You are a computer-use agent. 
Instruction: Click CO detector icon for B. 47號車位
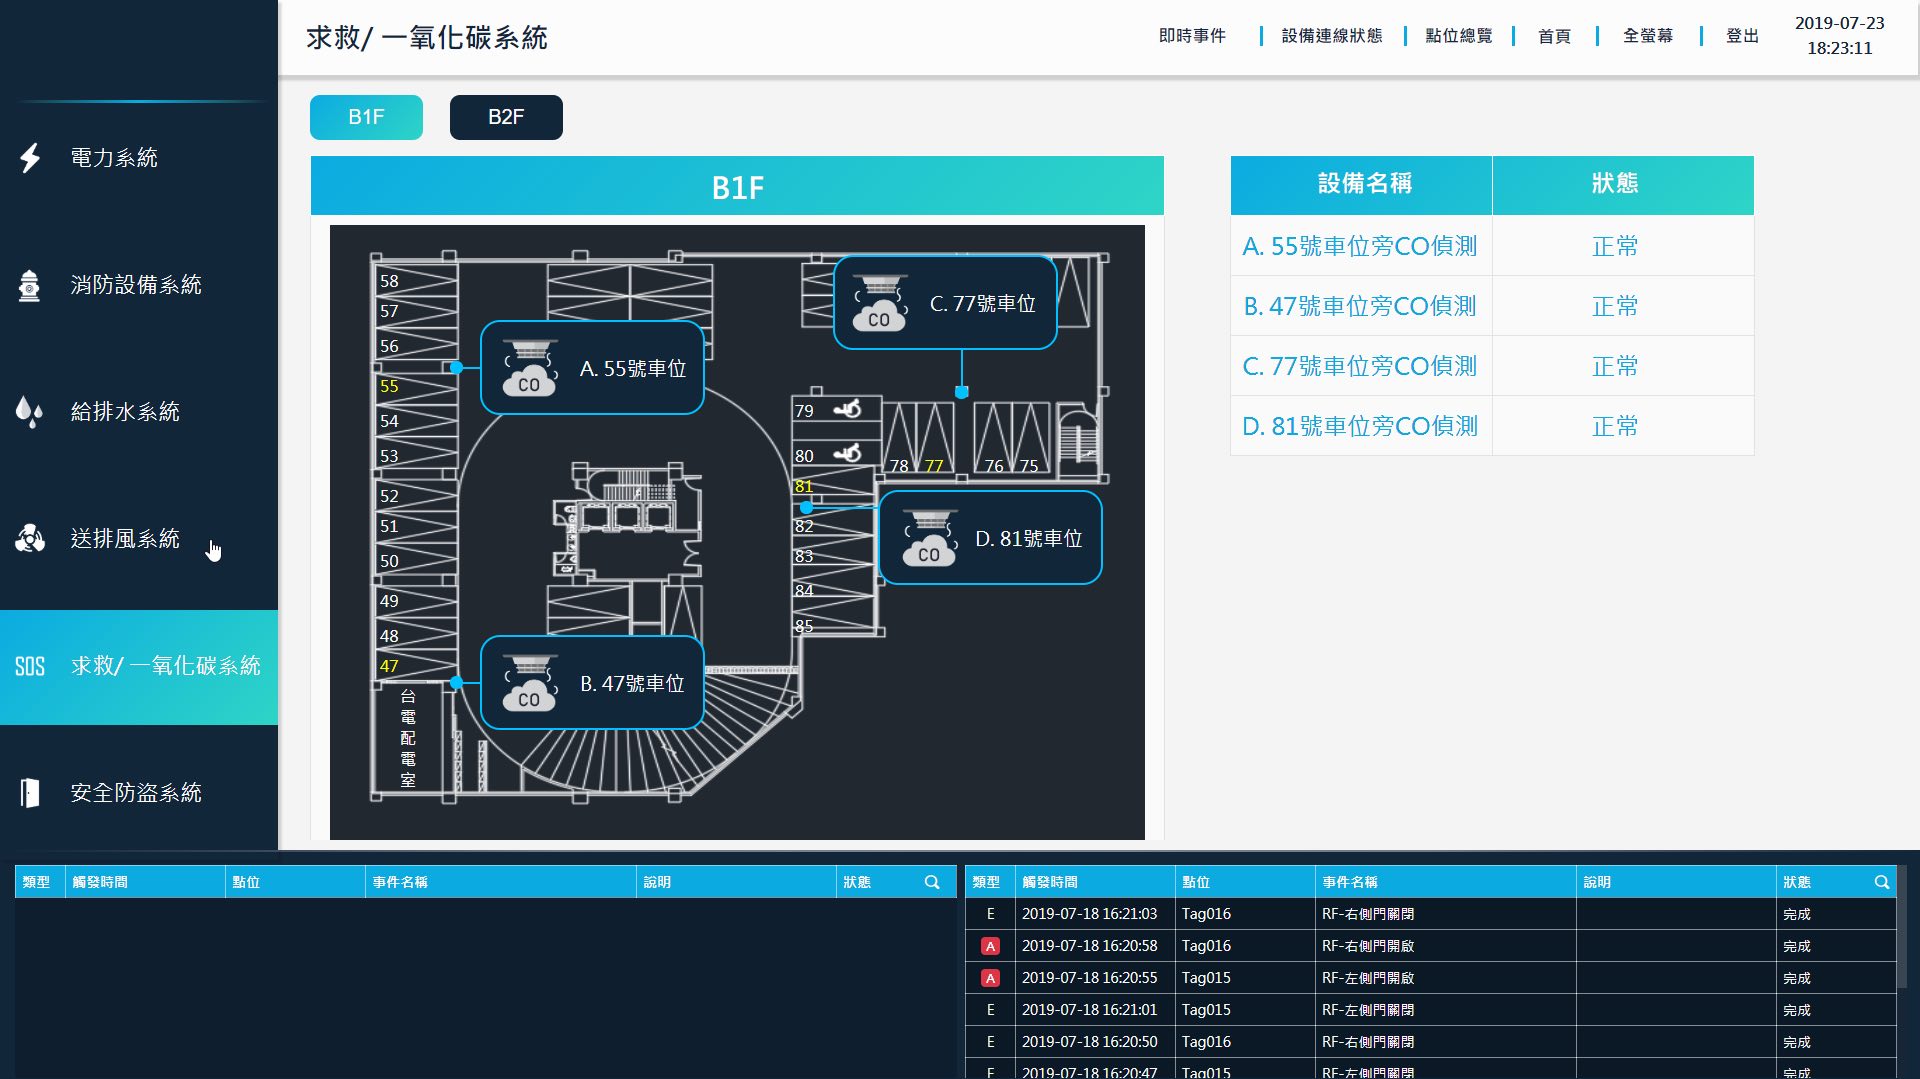[529, 683]
